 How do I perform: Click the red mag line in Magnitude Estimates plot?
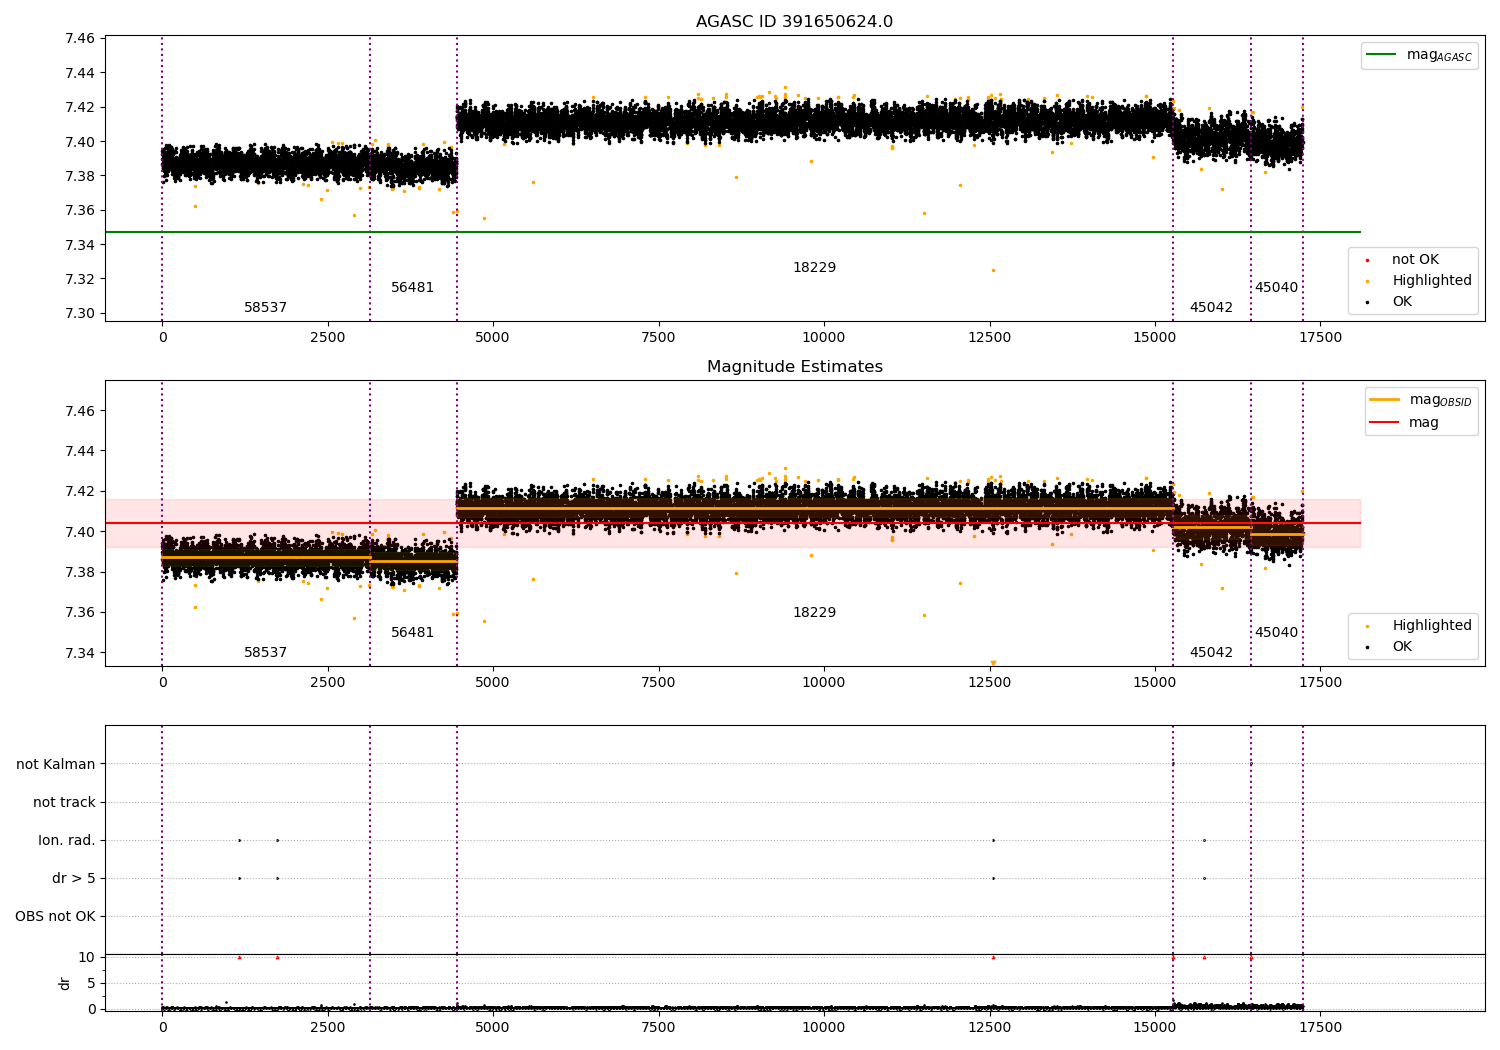pos(732,523)
